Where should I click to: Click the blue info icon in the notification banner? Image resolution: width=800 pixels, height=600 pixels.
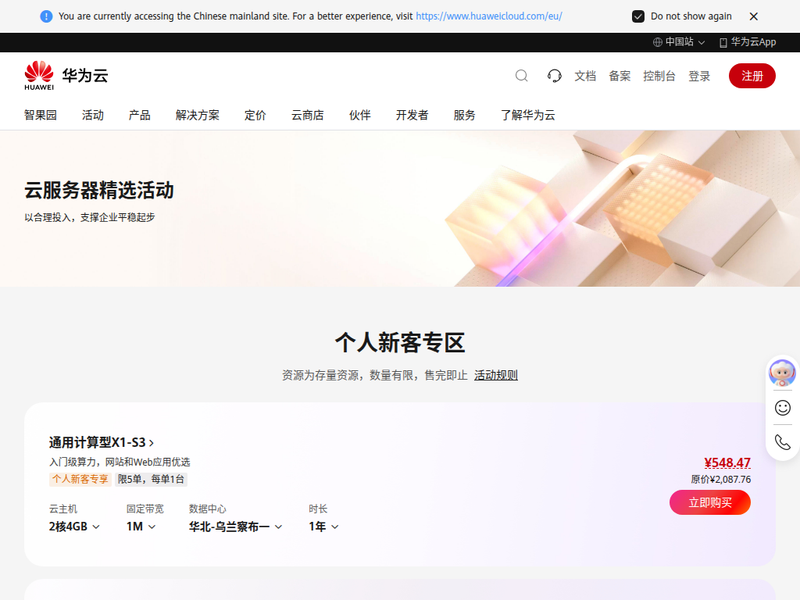click(46, 16)
